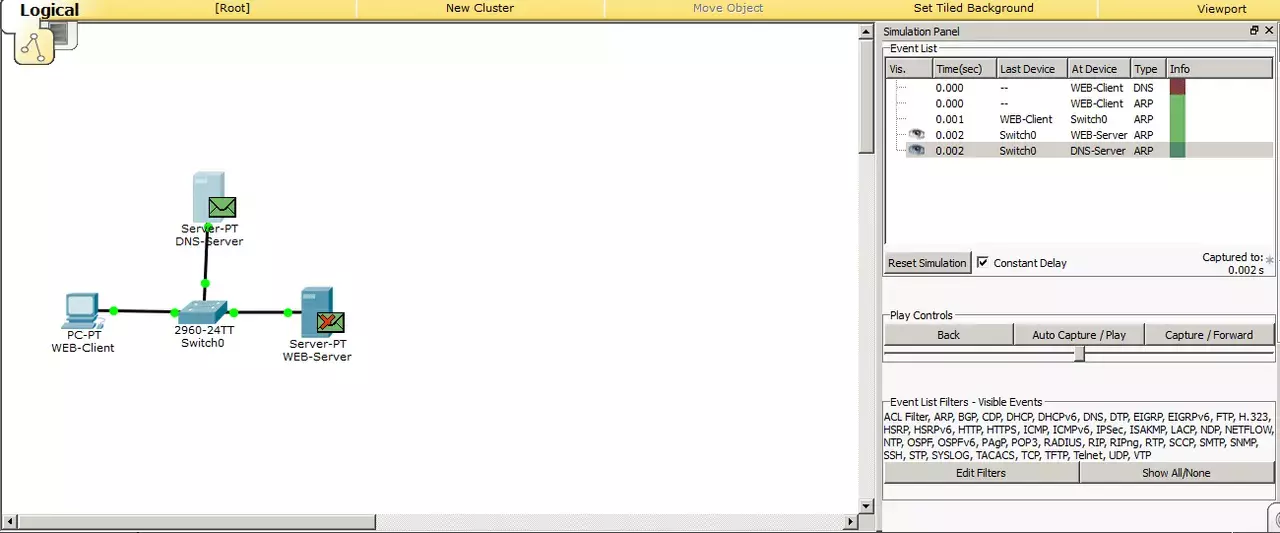Click the WEB-Server device label

pos(317,356)
